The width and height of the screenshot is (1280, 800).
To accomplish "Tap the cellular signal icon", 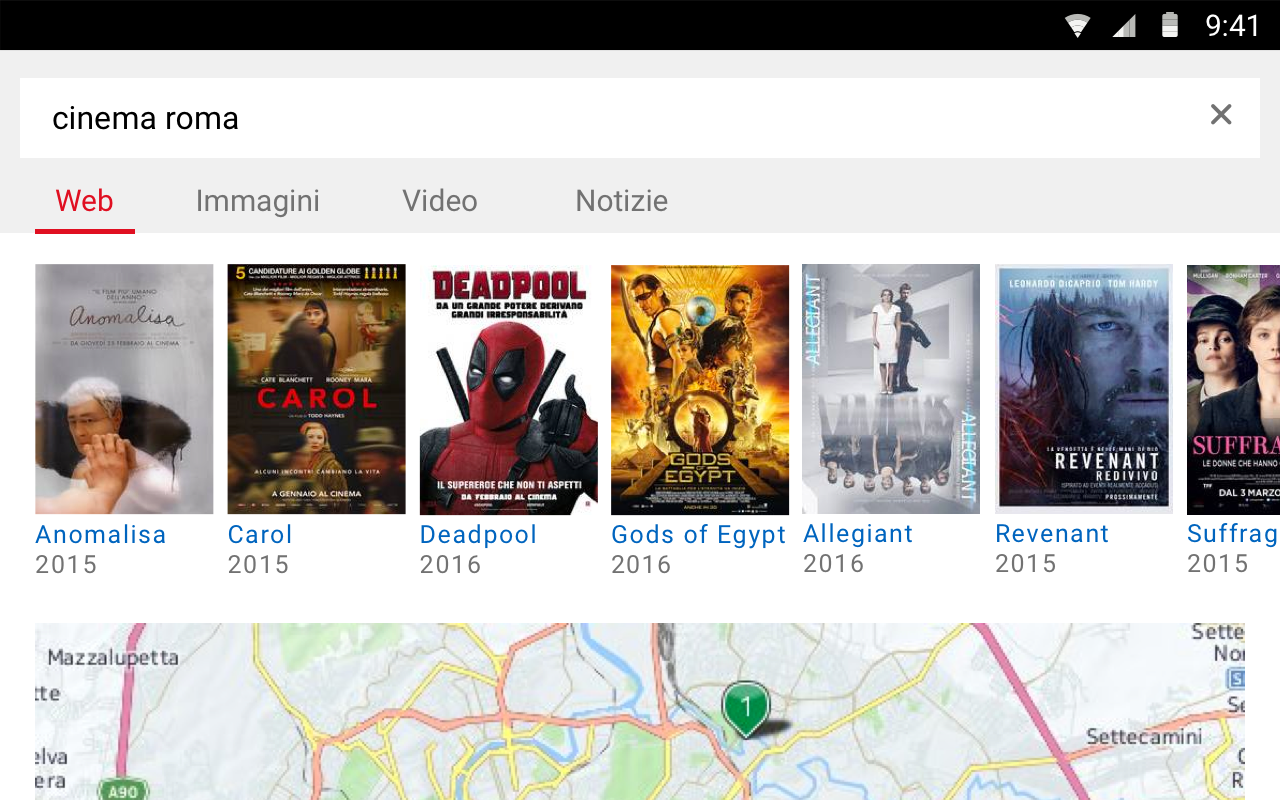I will click(1124, 25).
